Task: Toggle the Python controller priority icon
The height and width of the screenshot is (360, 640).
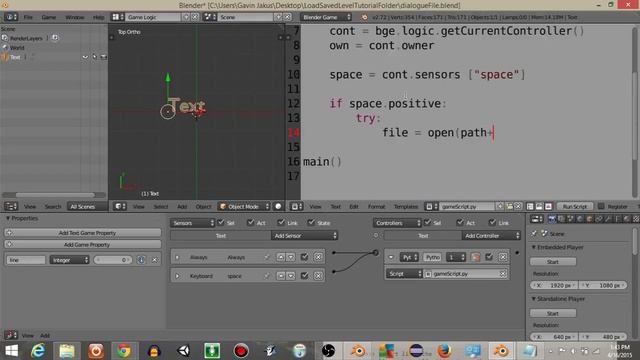Action: (476, 257)
